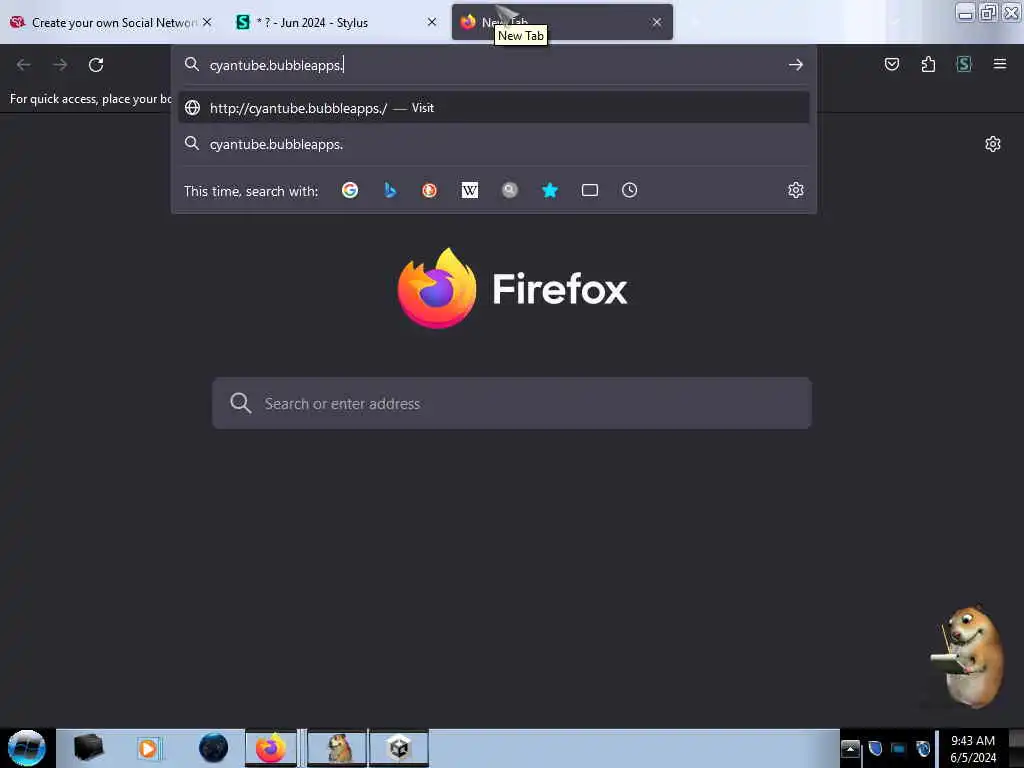Screen dimensions: 1024x768
Task: Show hidden system tray icons
Action: (x=850, y=749)
